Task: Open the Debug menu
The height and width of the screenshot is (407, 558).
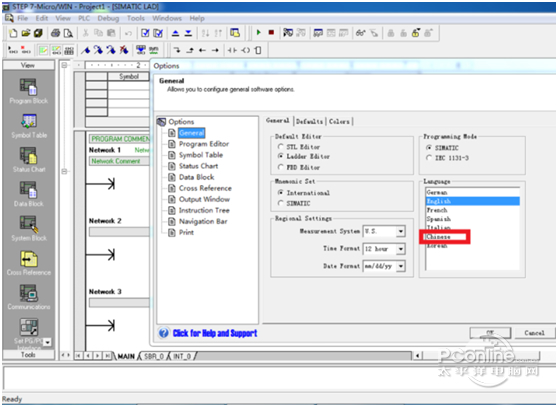Action: [108, 18]
